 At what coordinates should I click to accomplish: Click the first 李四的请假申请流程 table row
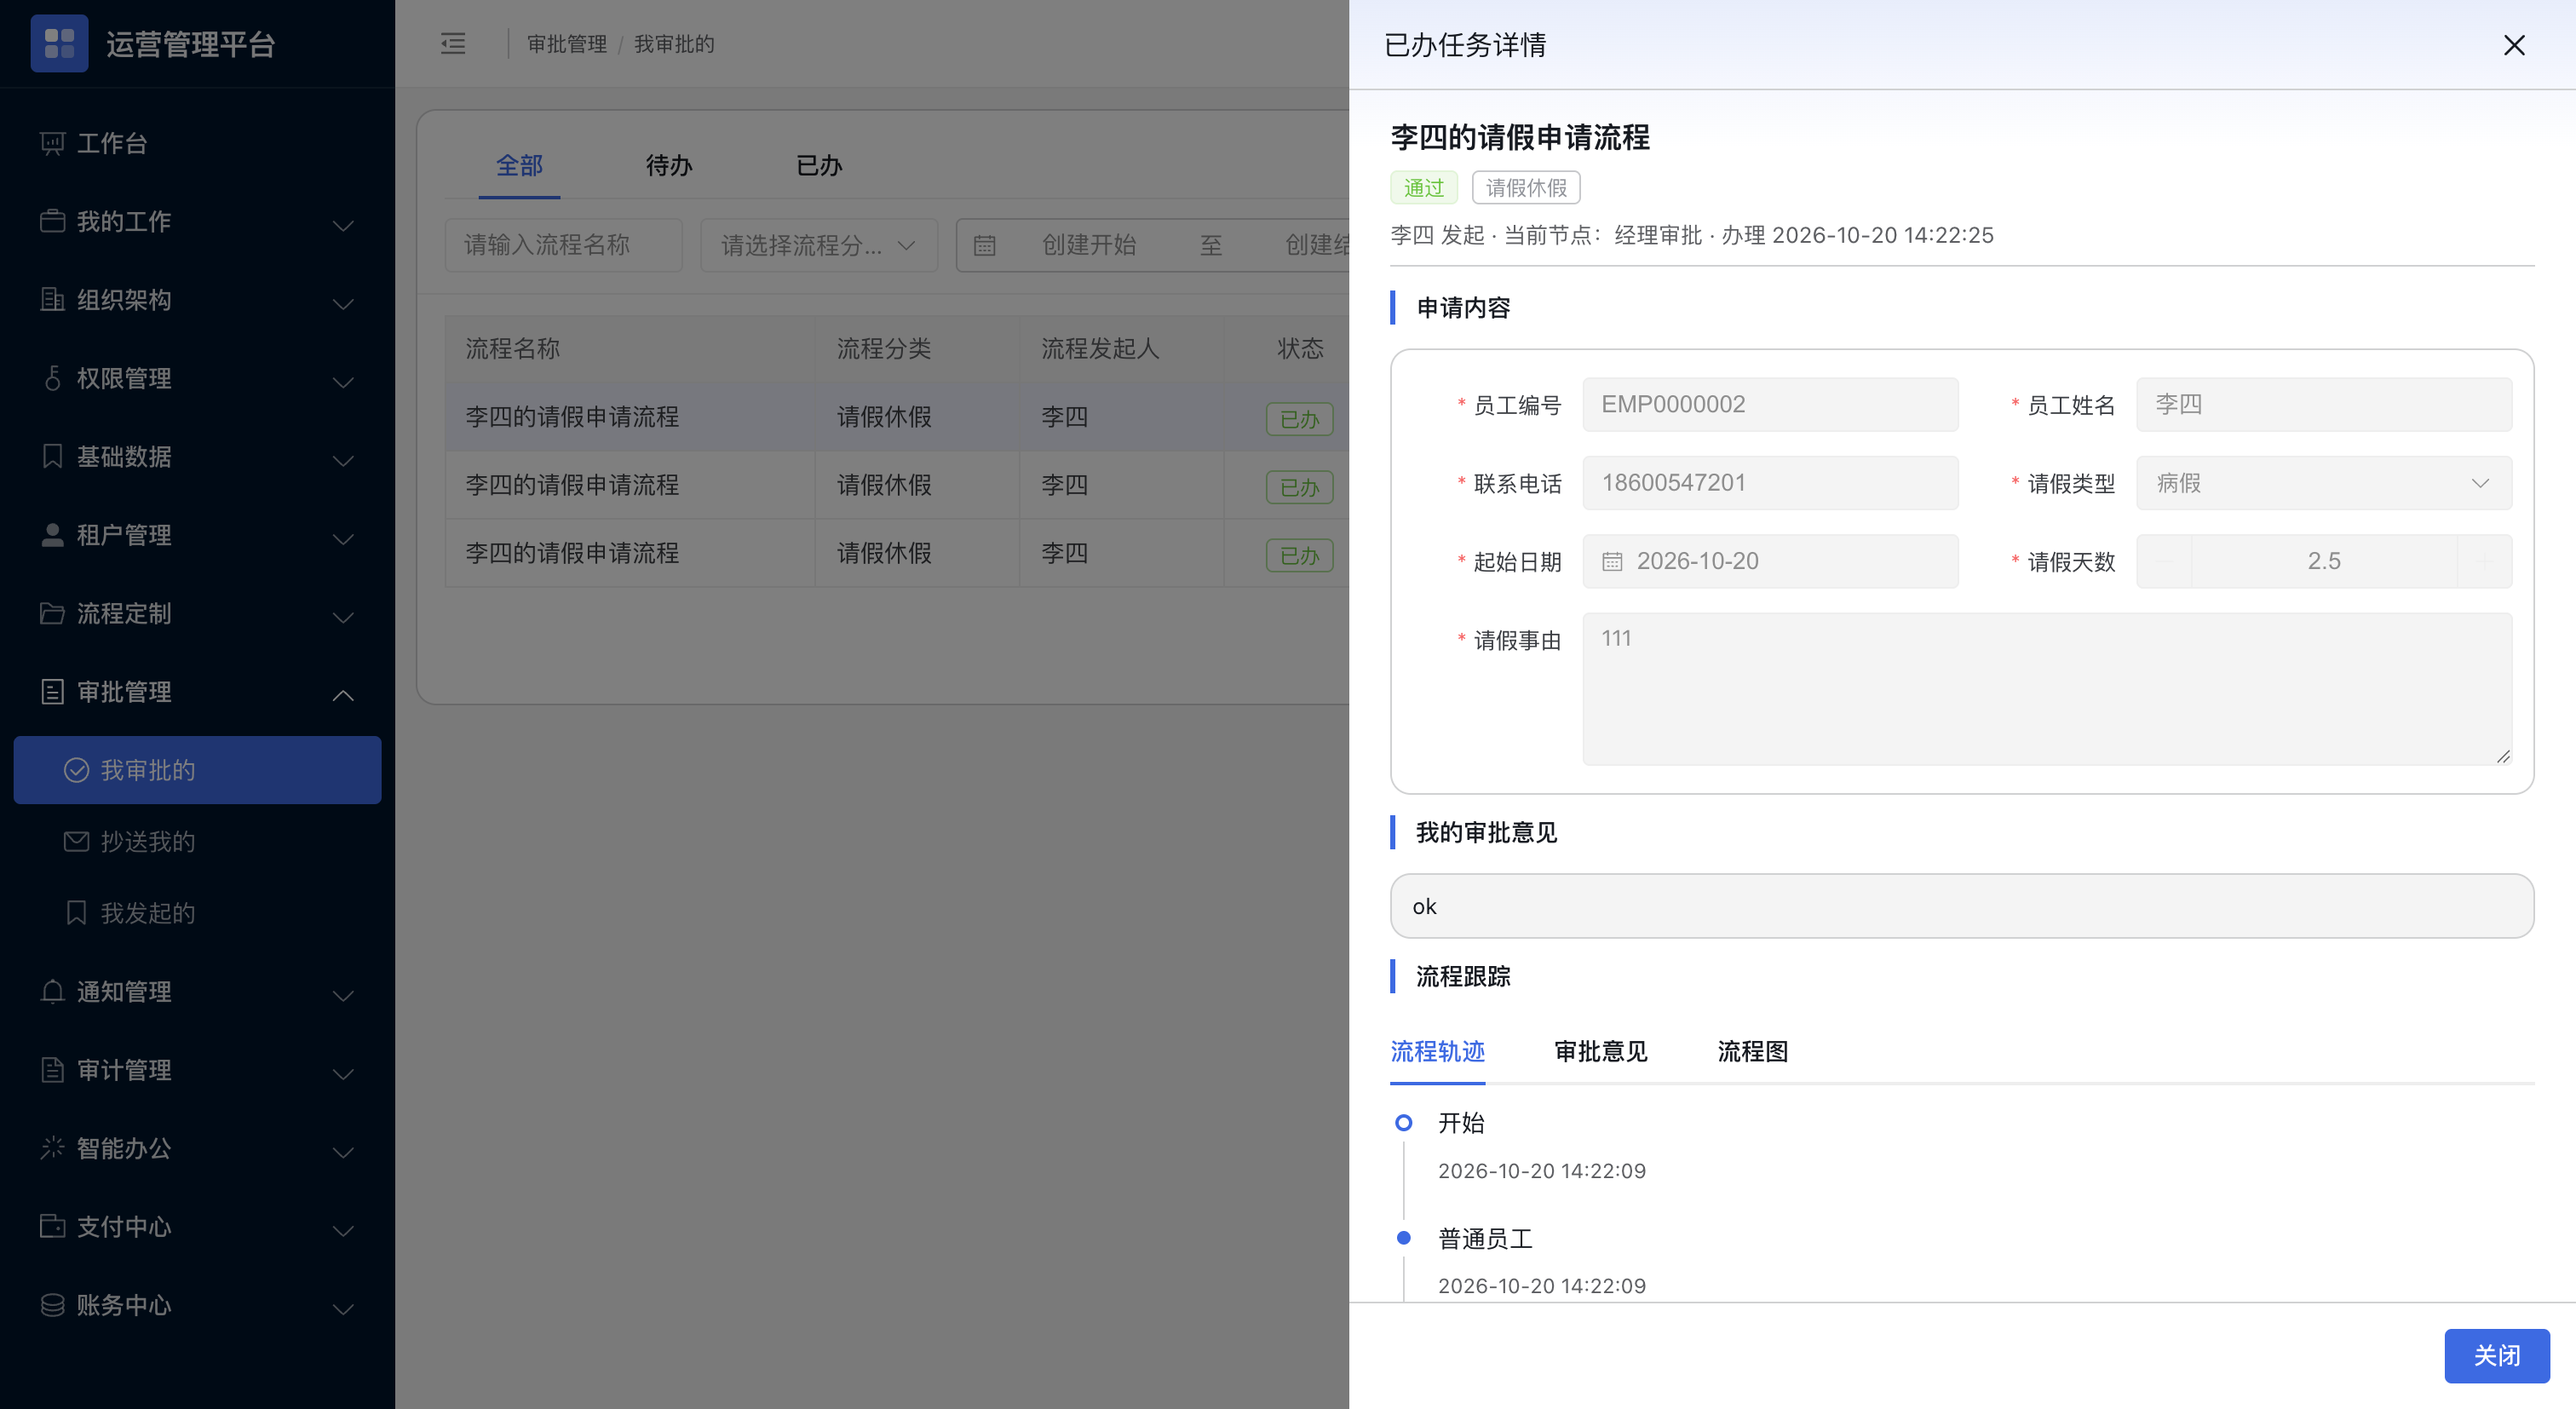(x=897, y=417)
